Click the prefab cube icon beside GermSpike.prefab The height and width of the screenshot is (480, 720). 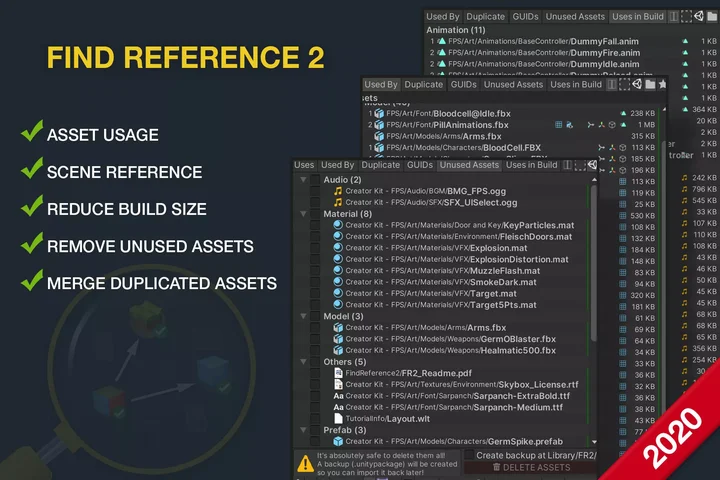click(x=338, y=441)
